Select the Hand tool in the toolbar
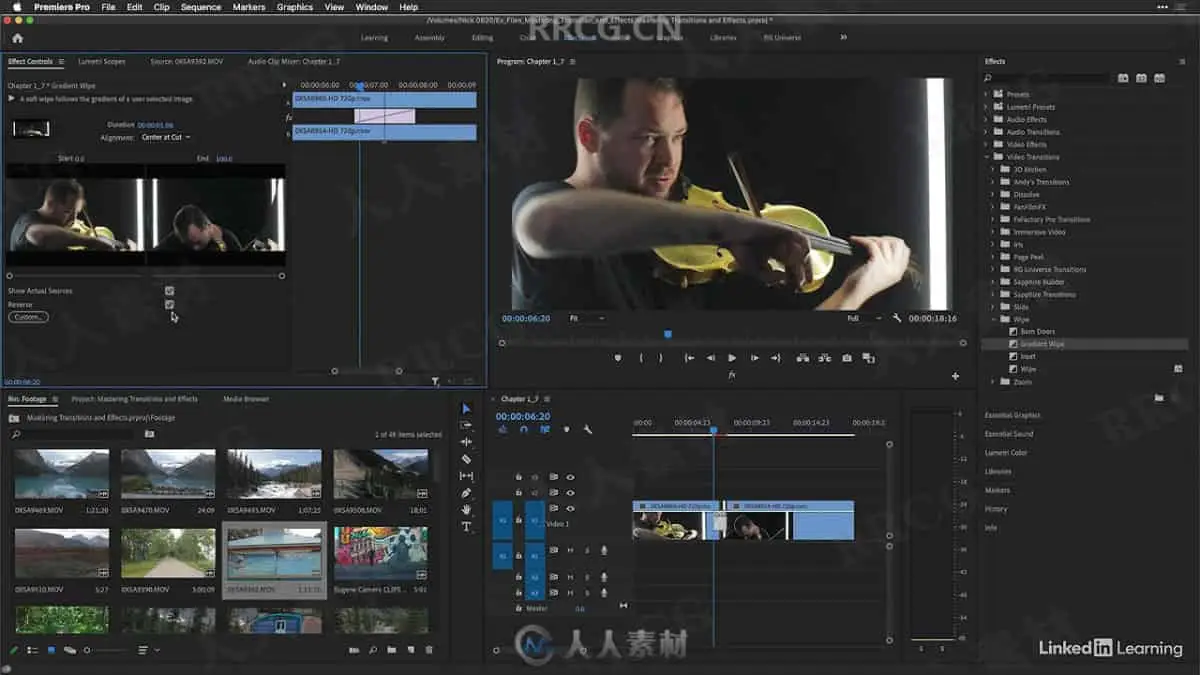 tap(466, 510)
